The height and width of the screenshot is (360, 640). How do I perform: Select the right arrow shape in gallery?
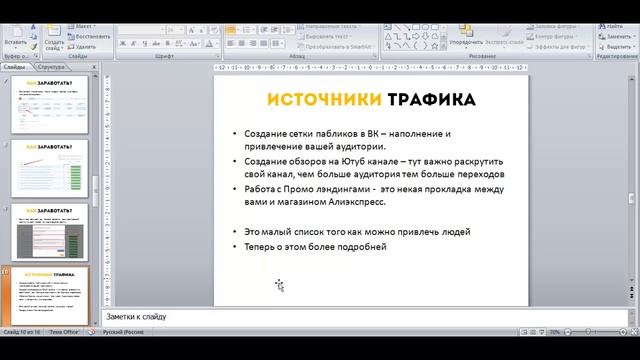(416, 37)
